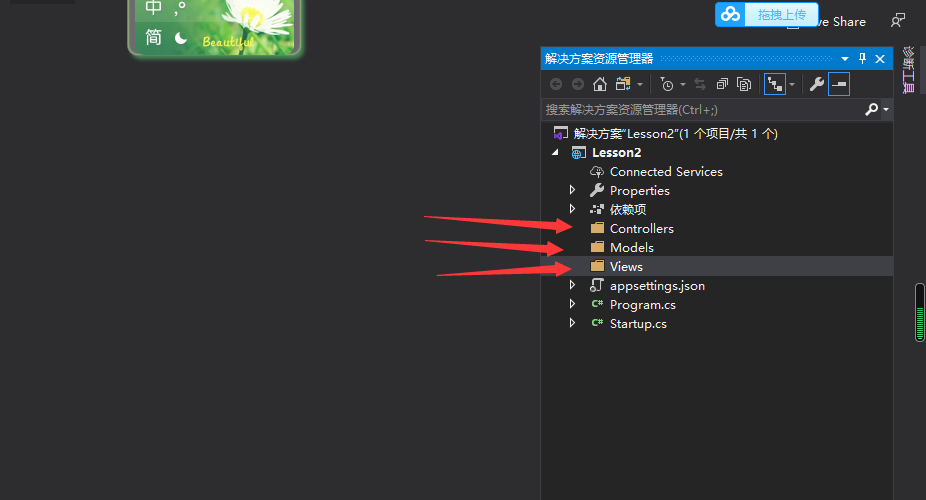Expand appsettings.json node
The image size is (926, 500).
click(x=572, y=285)
